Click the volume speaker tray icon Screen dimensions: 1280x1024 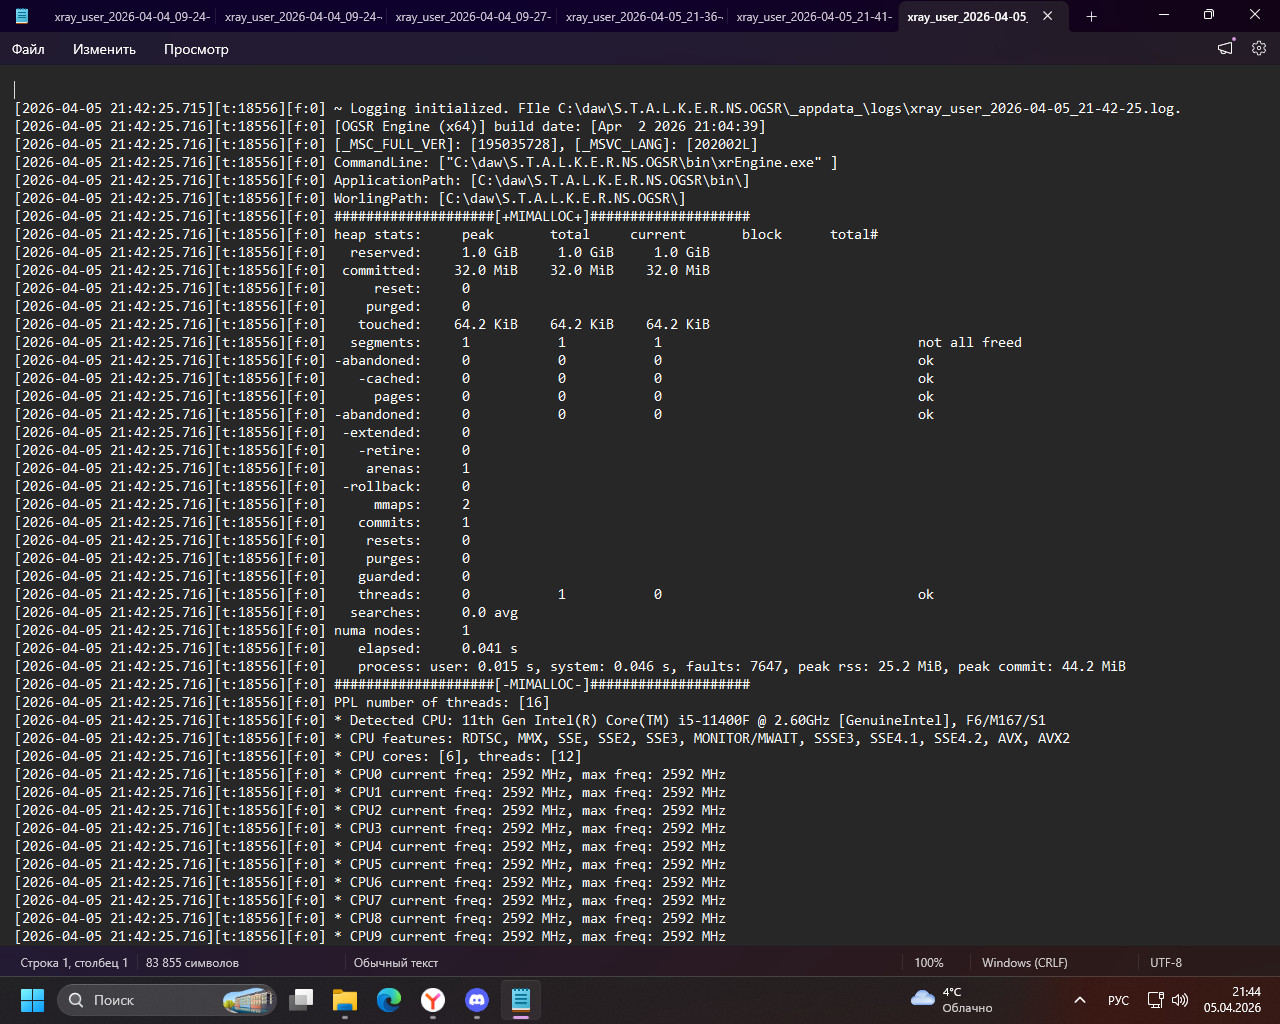[x=1180, y=1000]
